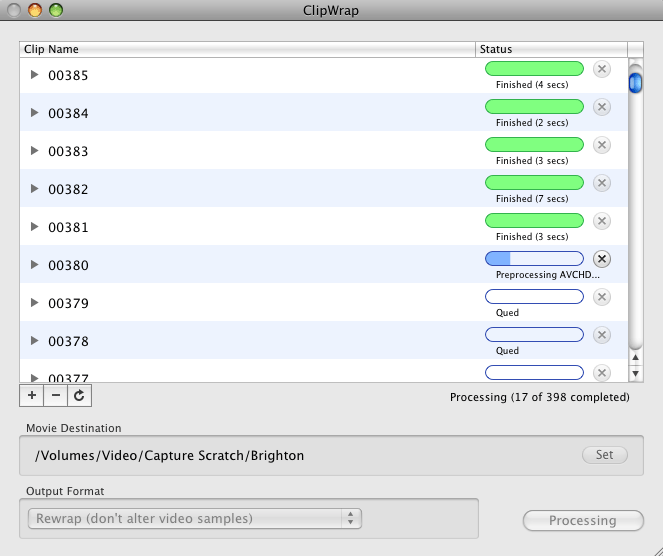Remove selected clip with the minus button
Image resolution: width=663 pixels, height=556 pixels.
tap(56, 396)
